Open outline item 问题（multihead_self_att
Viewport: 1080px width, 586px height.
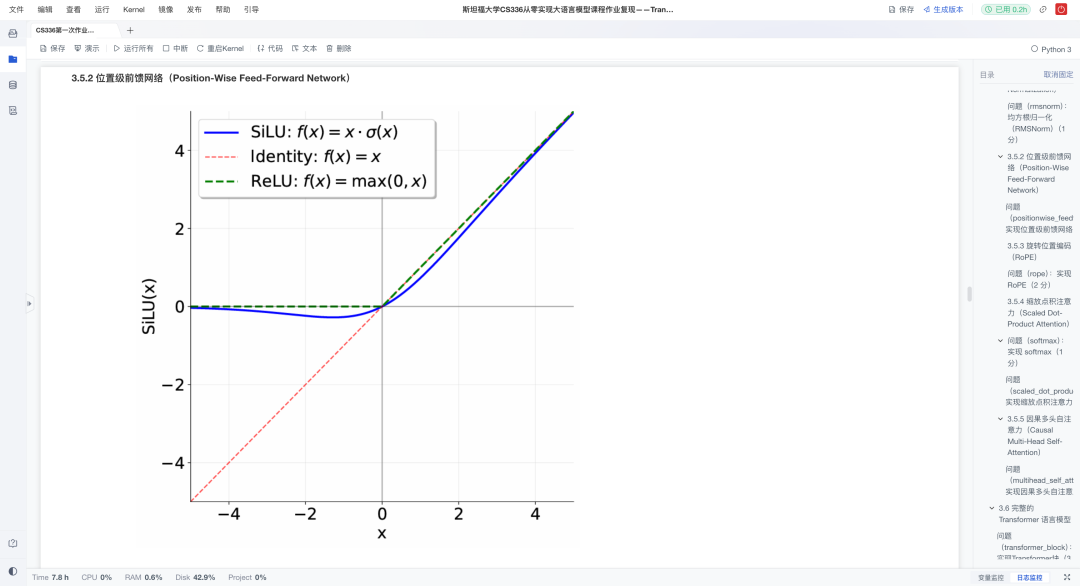(1039, 480)
